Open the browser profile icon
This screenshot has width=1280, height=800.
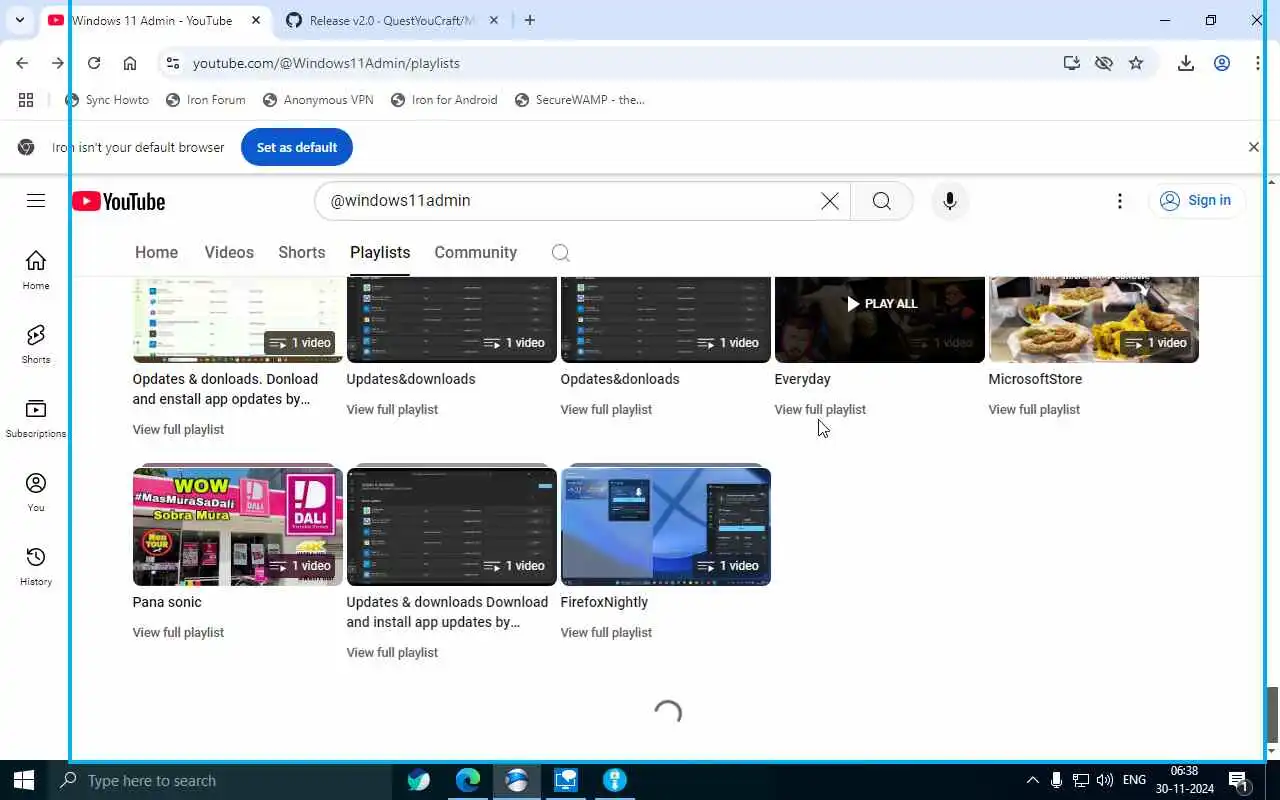[x=1222, y=63]
